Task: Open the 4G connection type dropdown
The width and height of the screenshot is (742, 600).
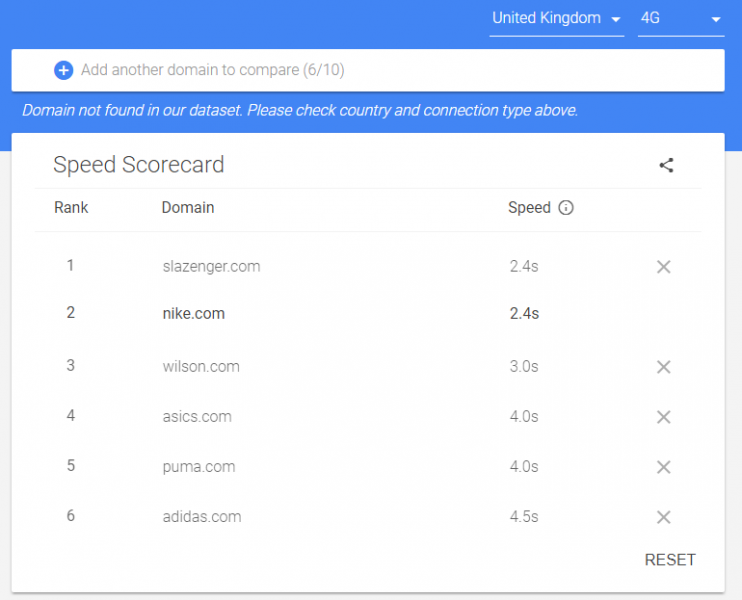Action: tap(680, 19)
